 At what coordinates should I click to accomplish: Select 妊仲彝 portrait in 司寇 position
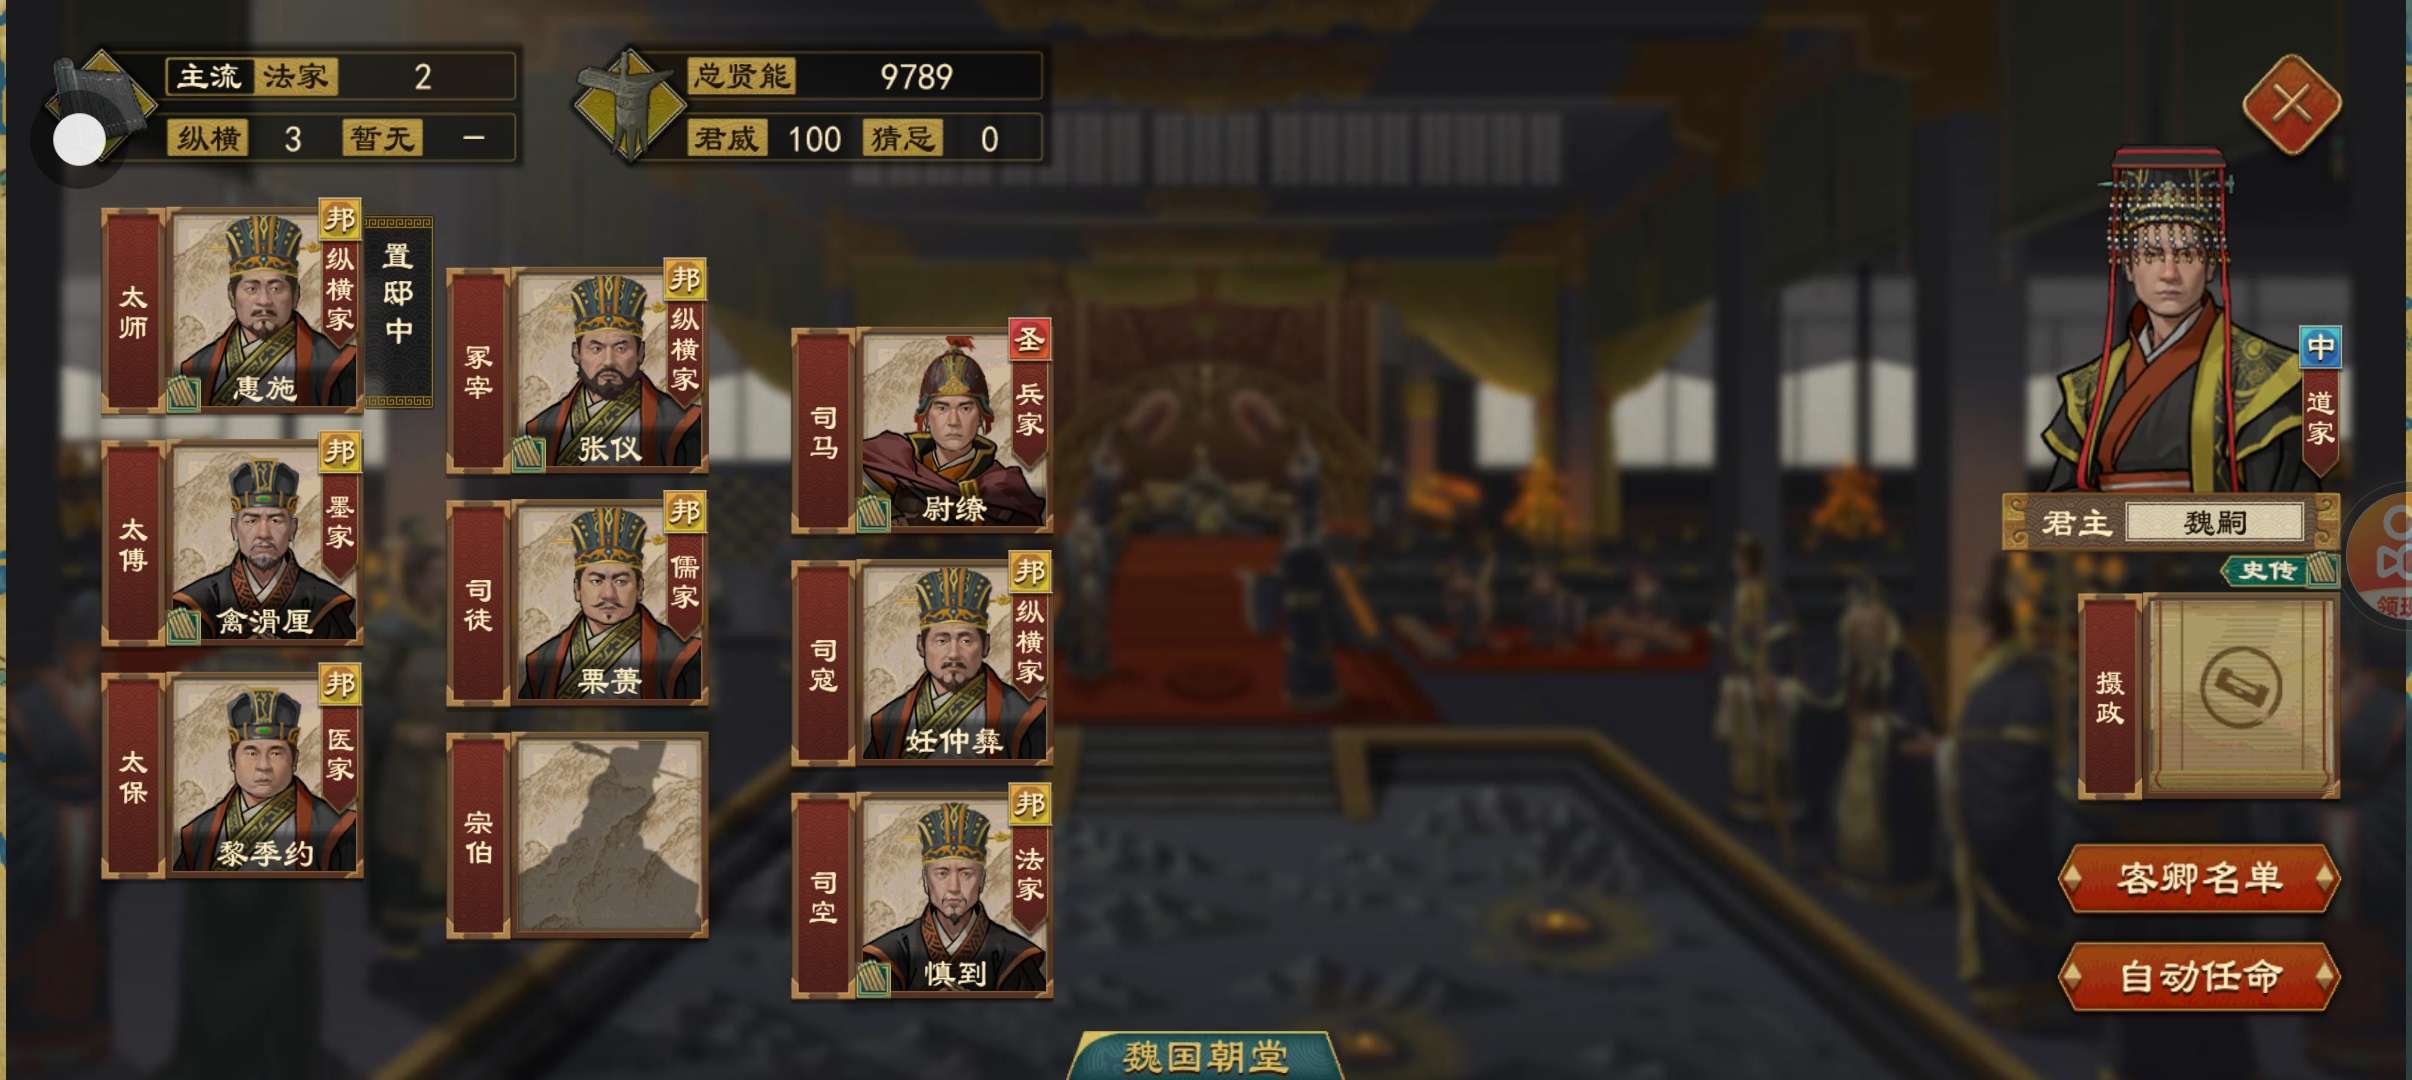click(x=954, y=662)
